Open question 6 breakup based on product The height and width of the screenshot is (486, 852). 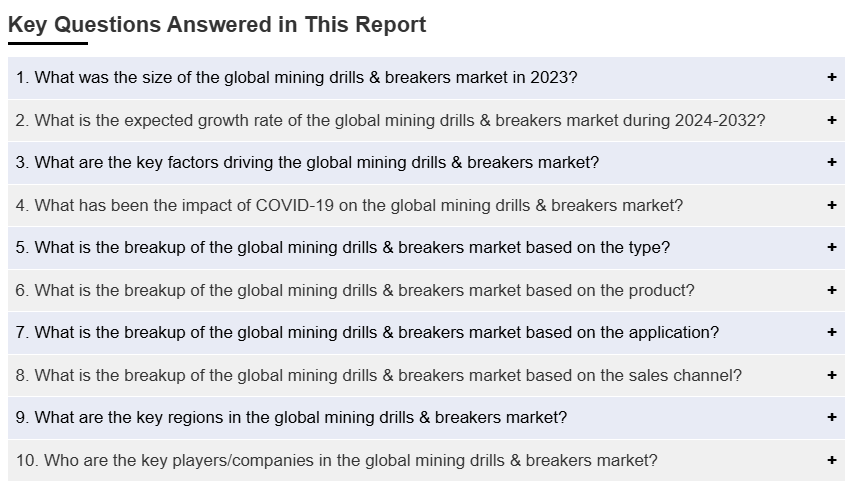[355, 290]
